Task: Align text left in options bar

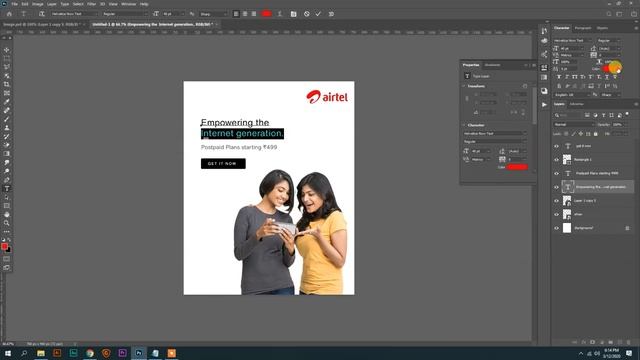Action: 236,14
